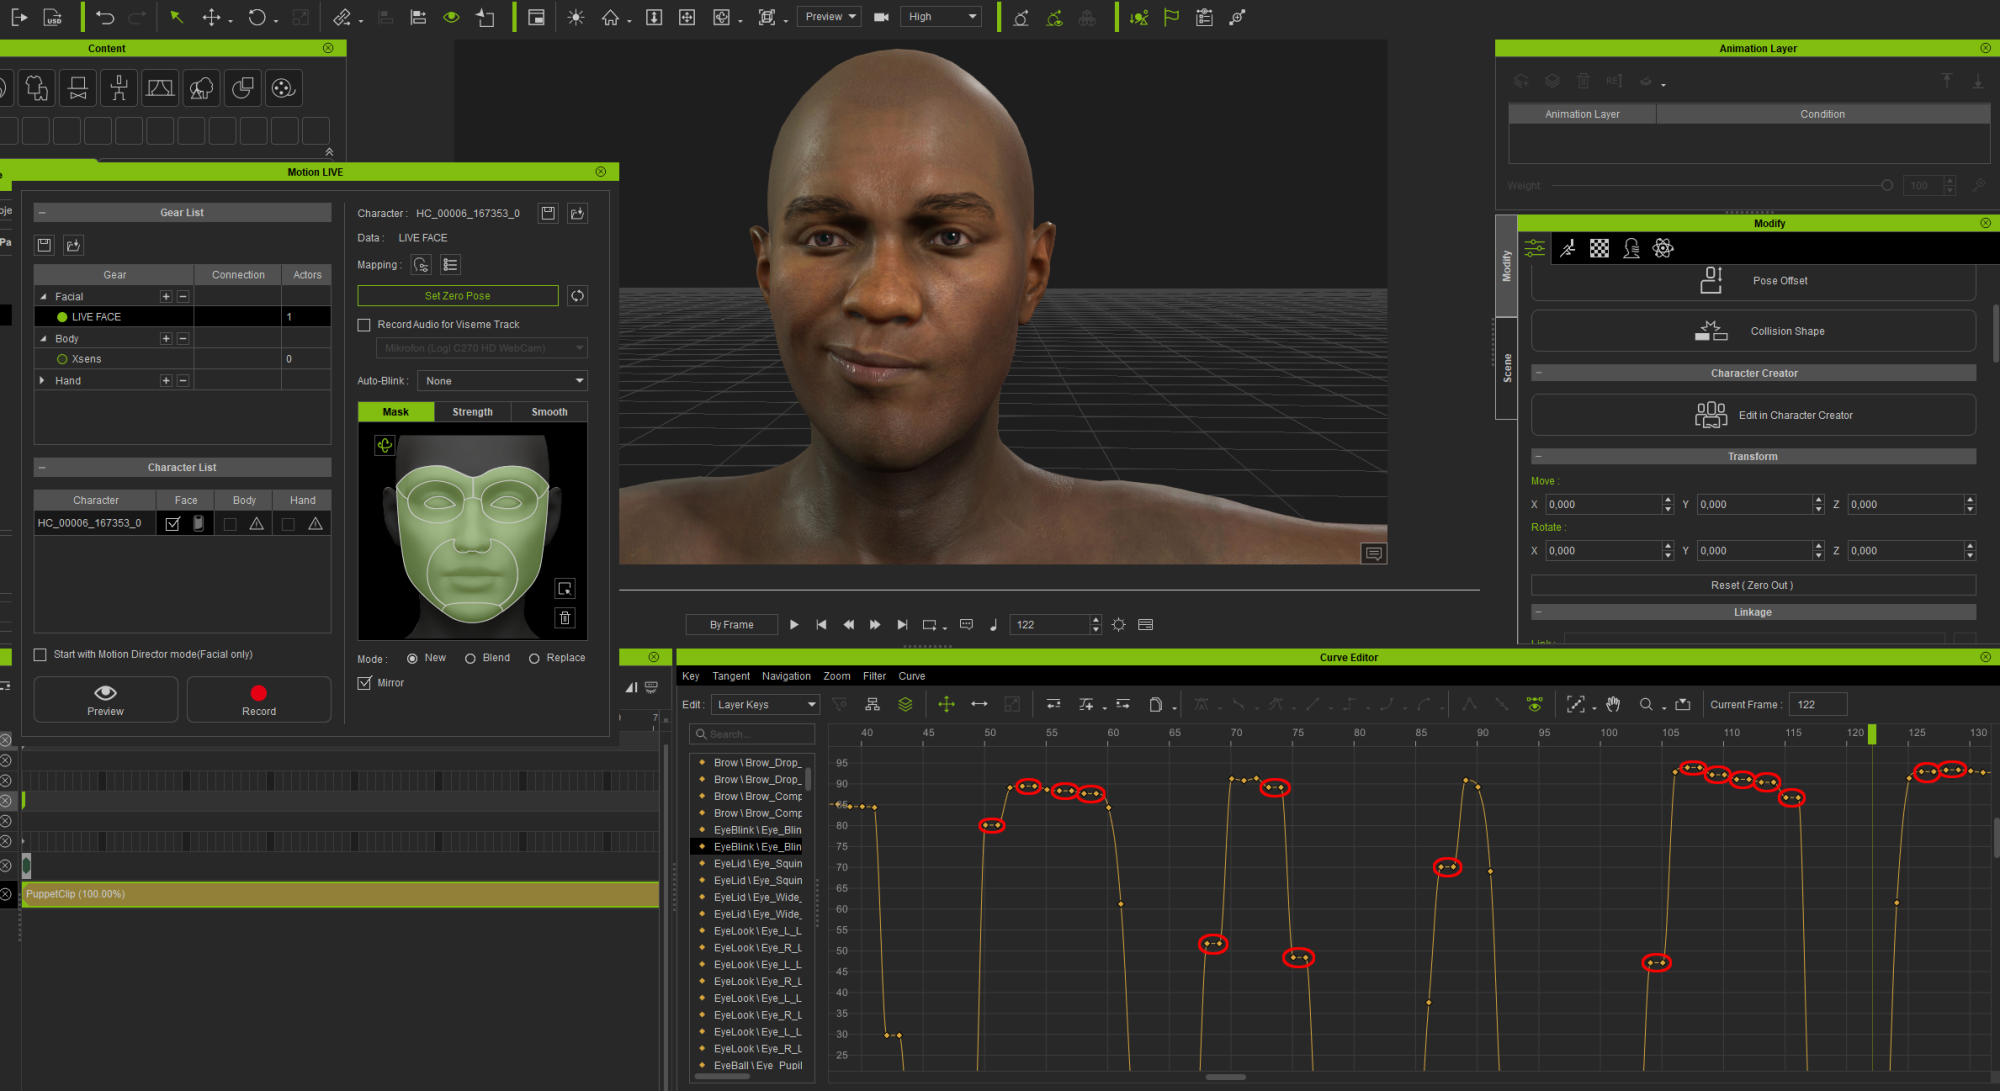2000x1091 pixels.
Task: Select the hand pan tool in Curve Editor
Action: coord(1613,705)
